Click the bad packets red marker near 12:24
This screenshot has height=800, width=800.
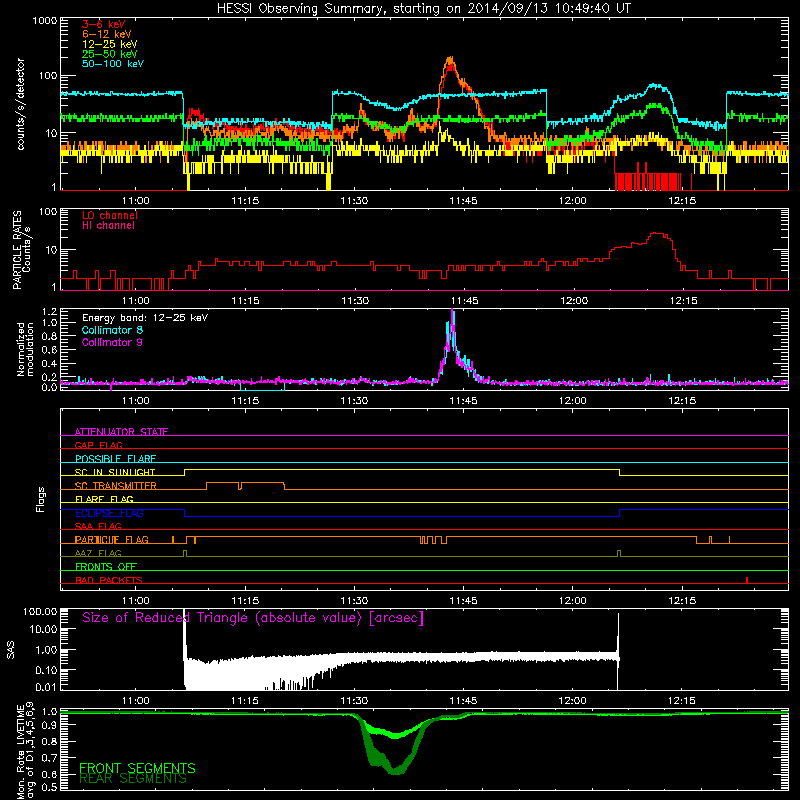[x=747, y=580]
